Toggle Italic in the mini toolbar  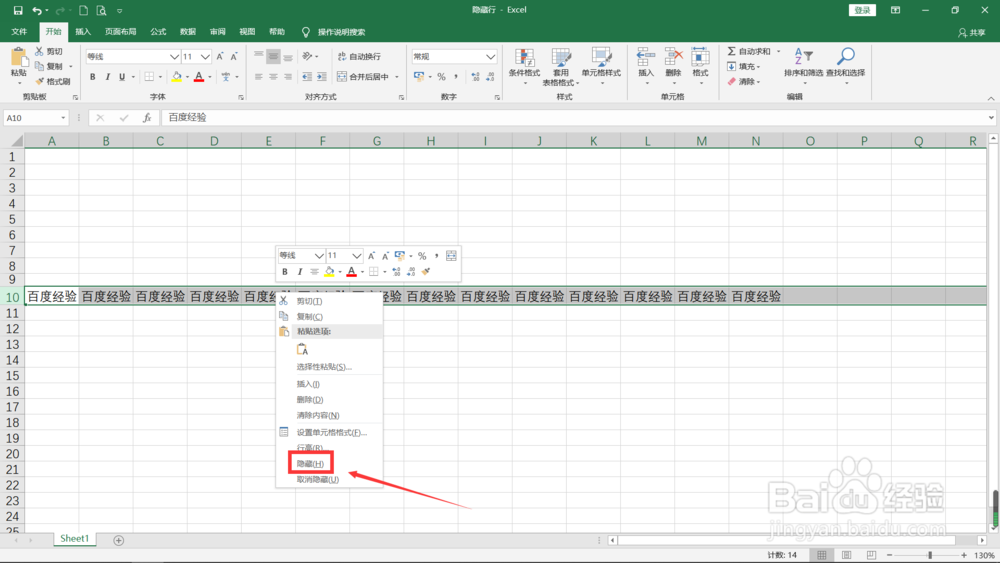(300, 272)
